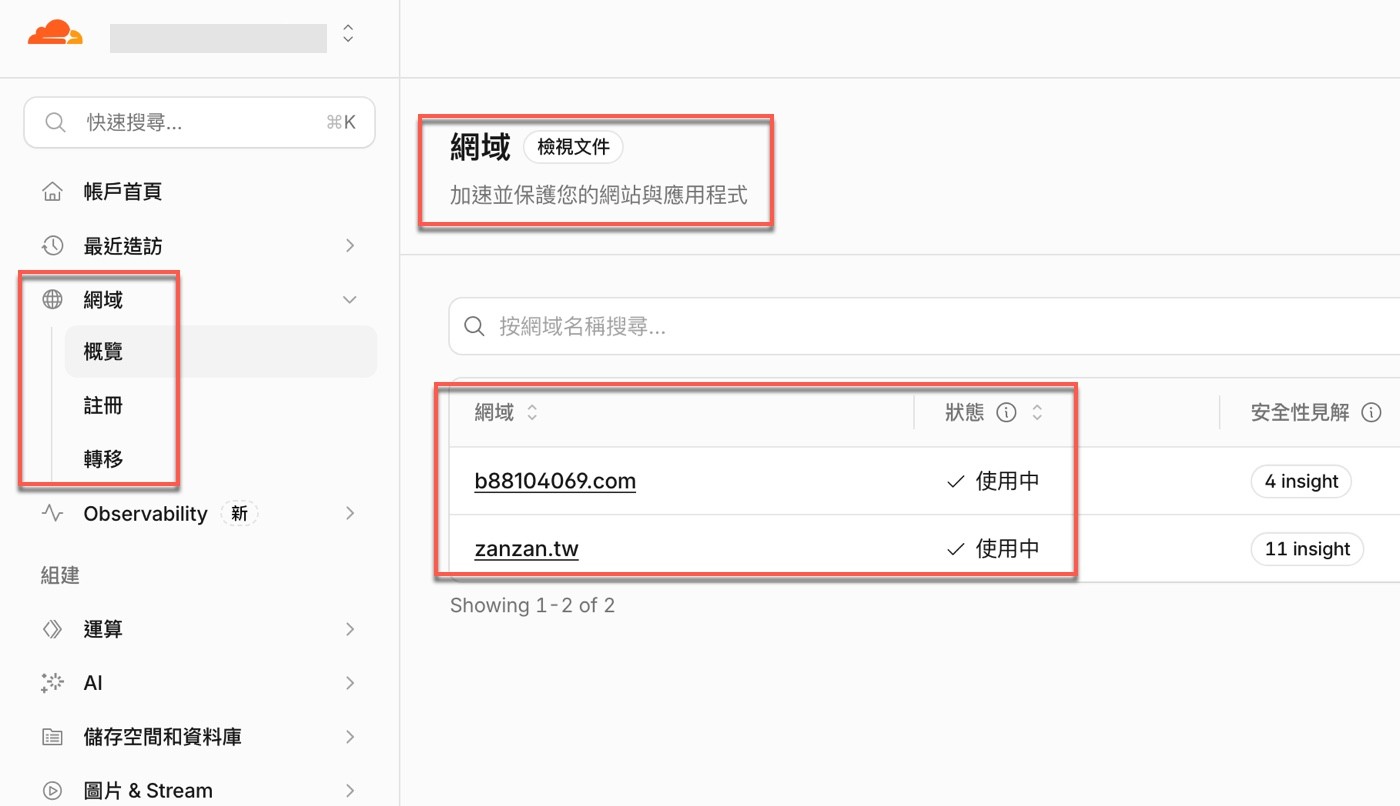1400x806 pixels.
Task: Click the info icon beside 安全性見解
Action: (x=1372, y=412)
